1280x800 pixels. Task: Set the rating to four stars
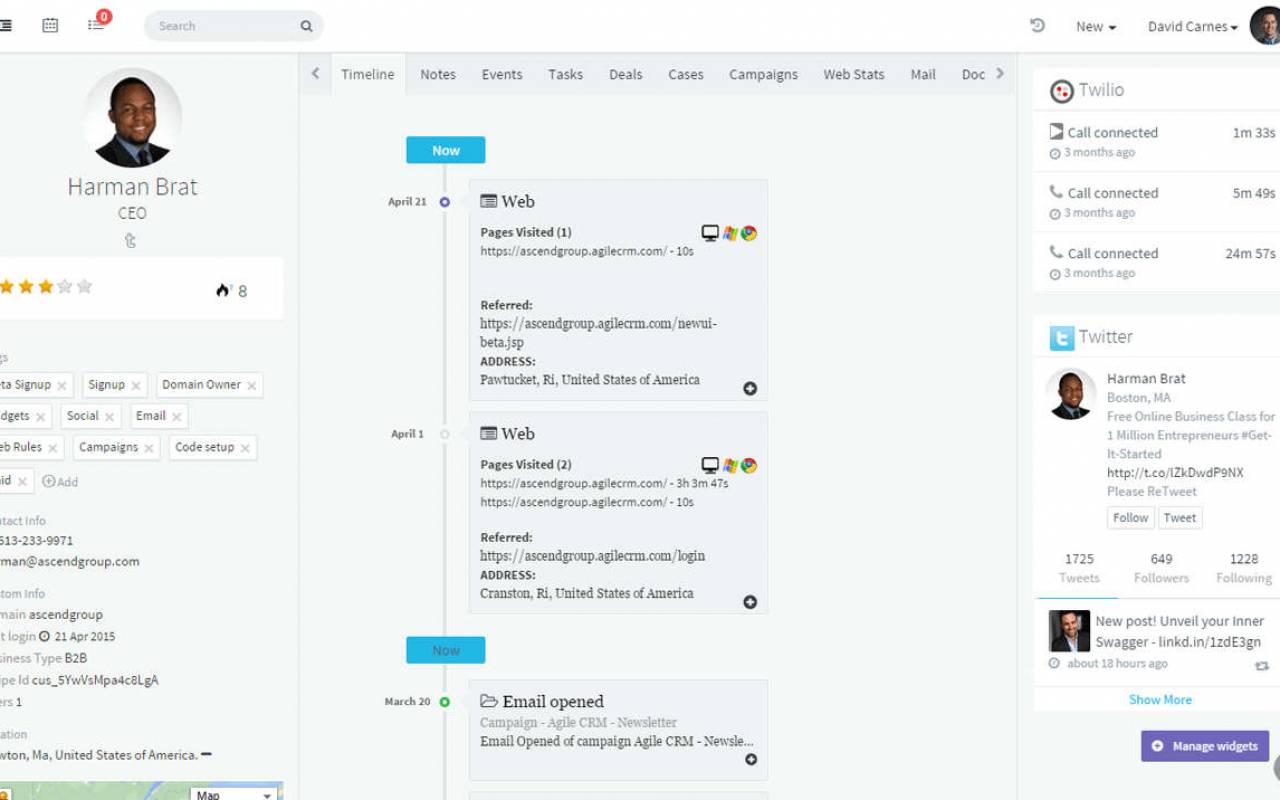click(65, 287)
